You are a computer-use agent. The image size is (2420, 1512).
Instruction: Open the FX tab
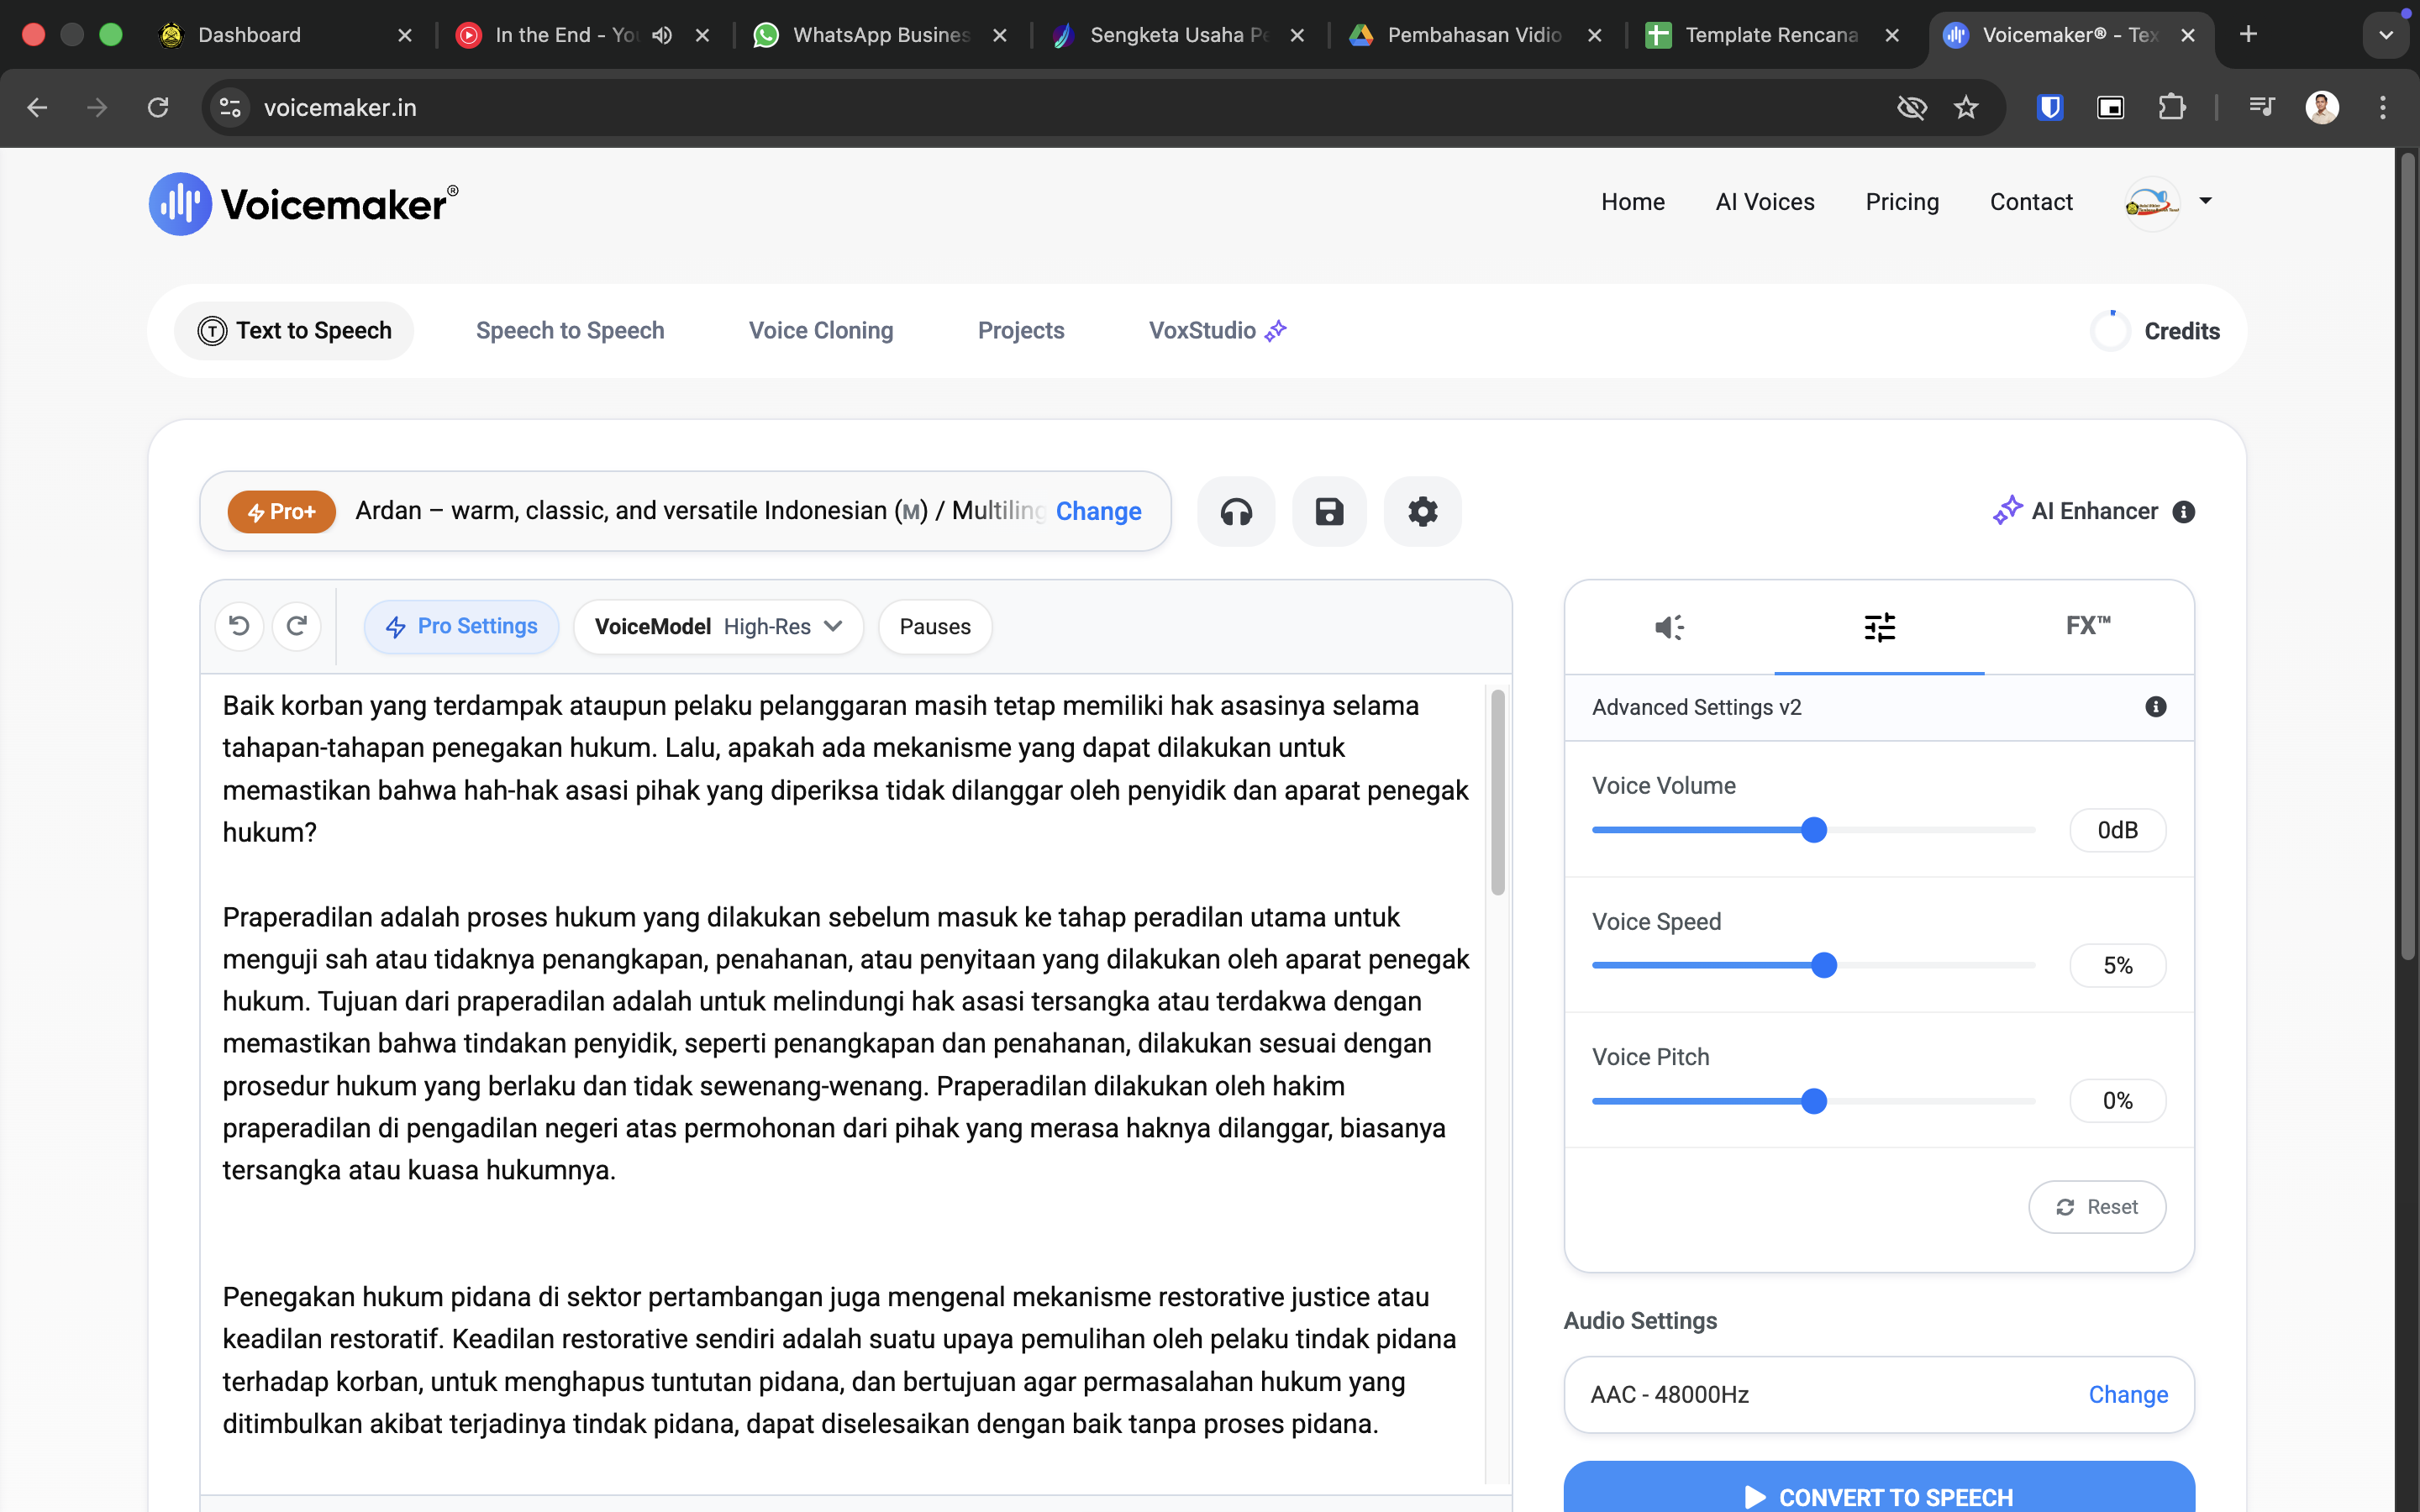pos(2088,626)
